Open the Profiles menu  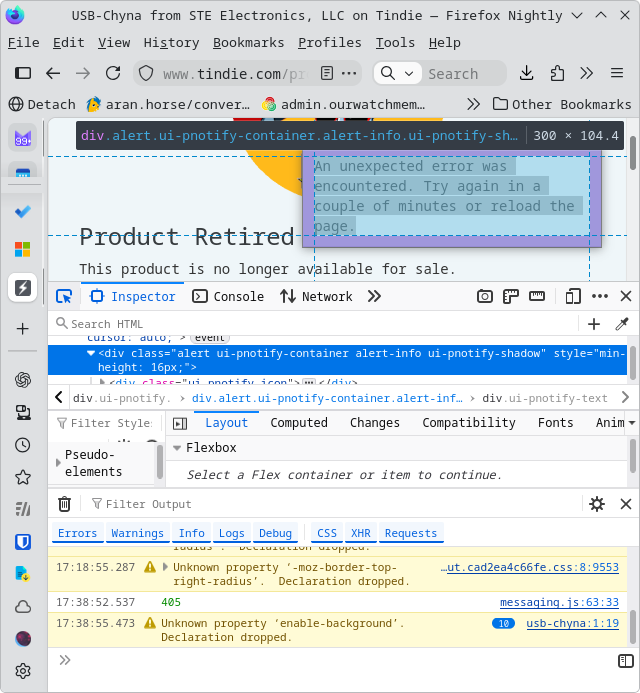tap(330, 43)
